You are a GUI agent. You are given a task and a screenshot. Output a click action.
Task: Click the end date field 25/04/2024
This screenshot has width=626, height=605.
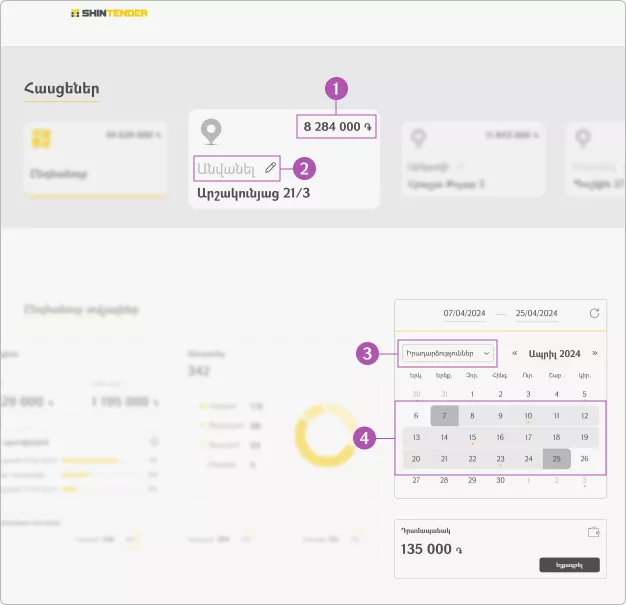[536, 314]
